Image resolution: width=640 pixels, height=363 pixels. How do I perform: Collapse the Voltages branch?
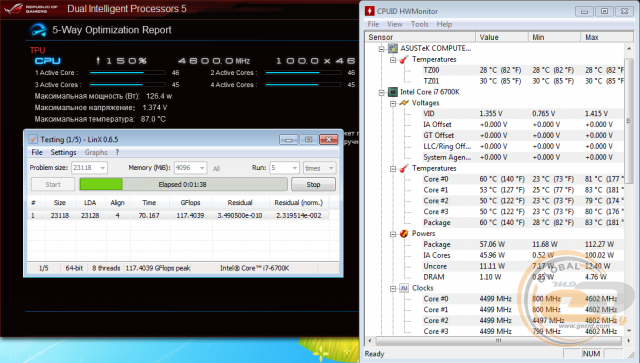tap(393, 103)
